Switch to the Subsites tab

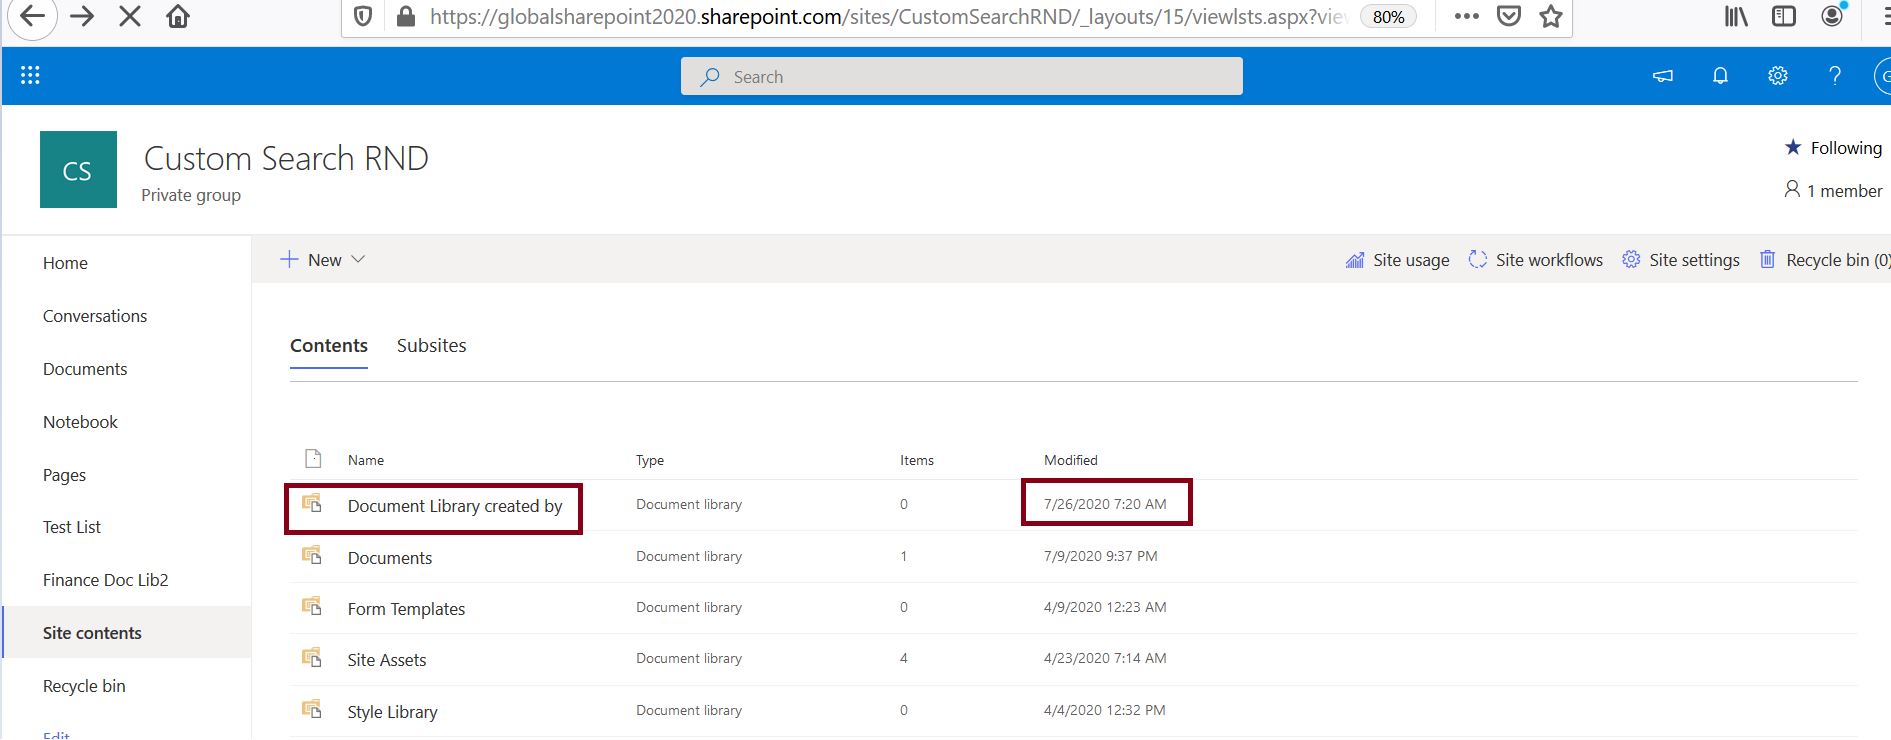[432, 345]
